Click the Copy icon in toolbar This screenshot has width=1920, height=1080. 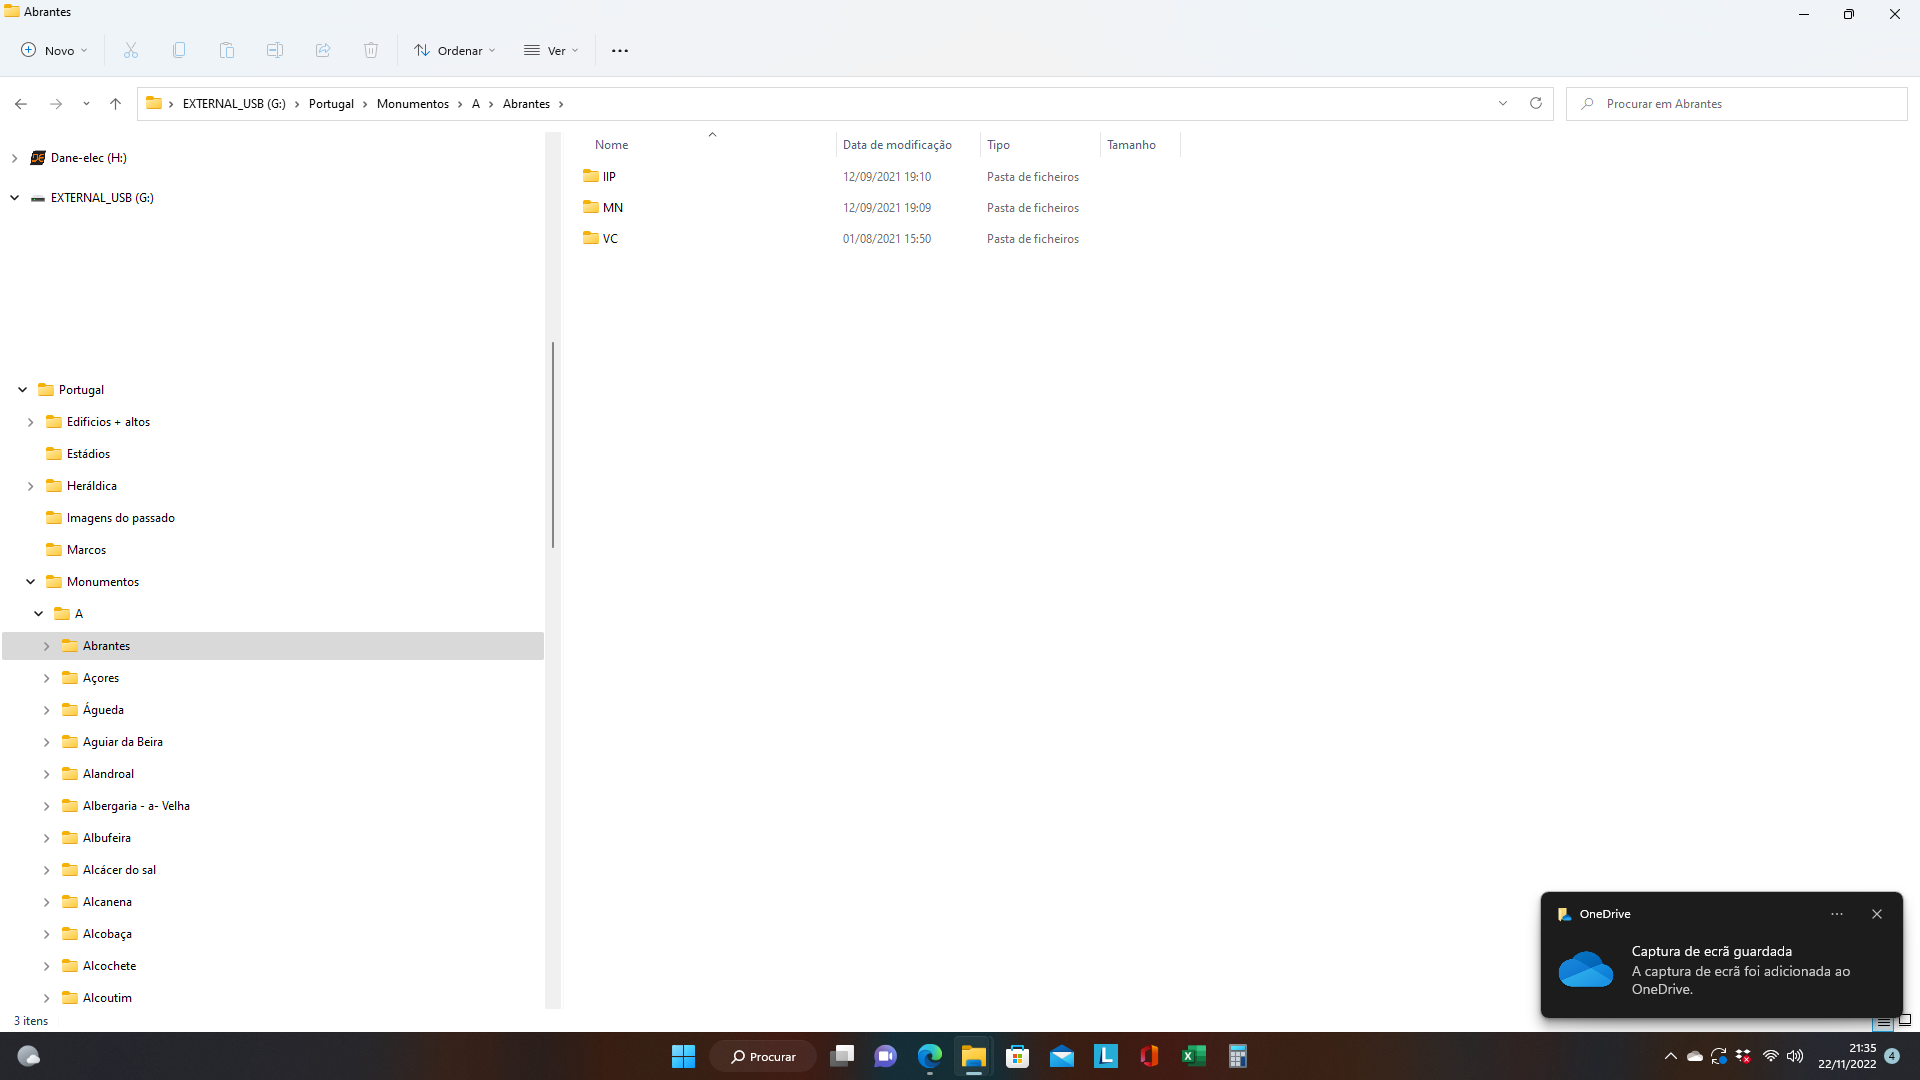[x=179, y=50]
